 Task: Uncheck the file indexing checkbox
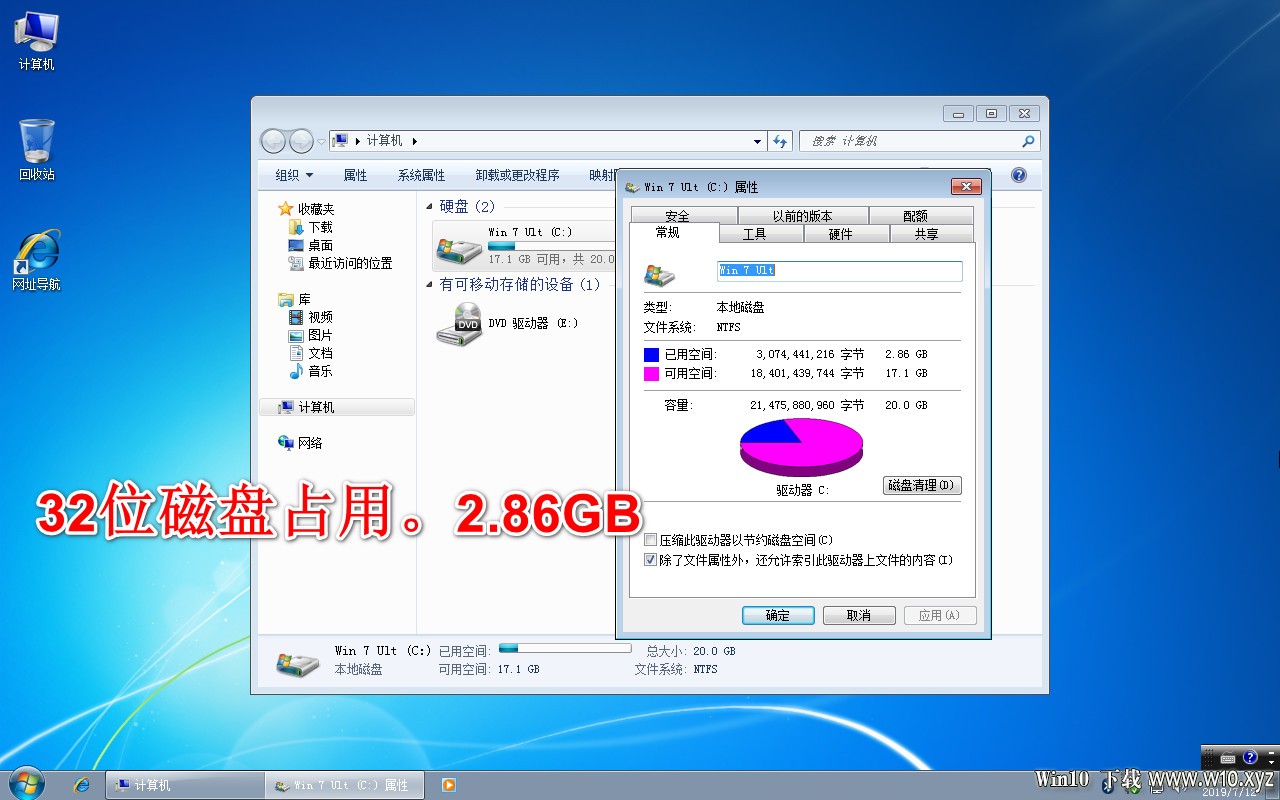pos(651,560)
